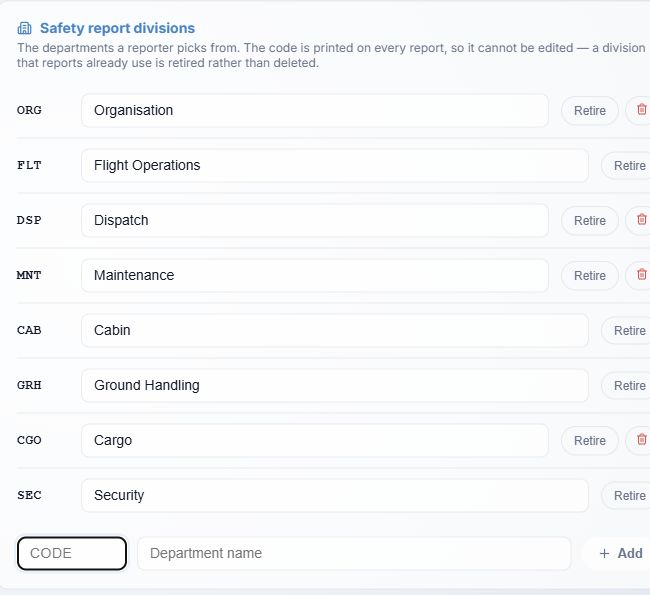650x595 pixels.
Task: Click the FLT division code
Action: pyautogui.click(x=29, y=165)
